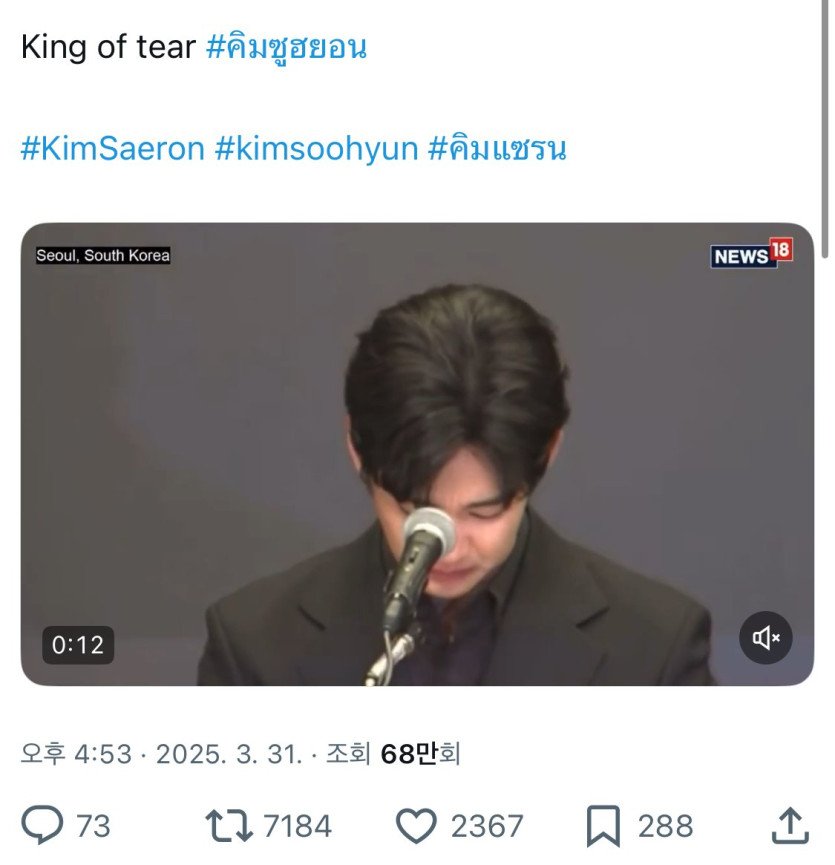Open the share icon menu
Viewport: 835px width, 865px height.
pyautogui.click(x=790, y=826)
